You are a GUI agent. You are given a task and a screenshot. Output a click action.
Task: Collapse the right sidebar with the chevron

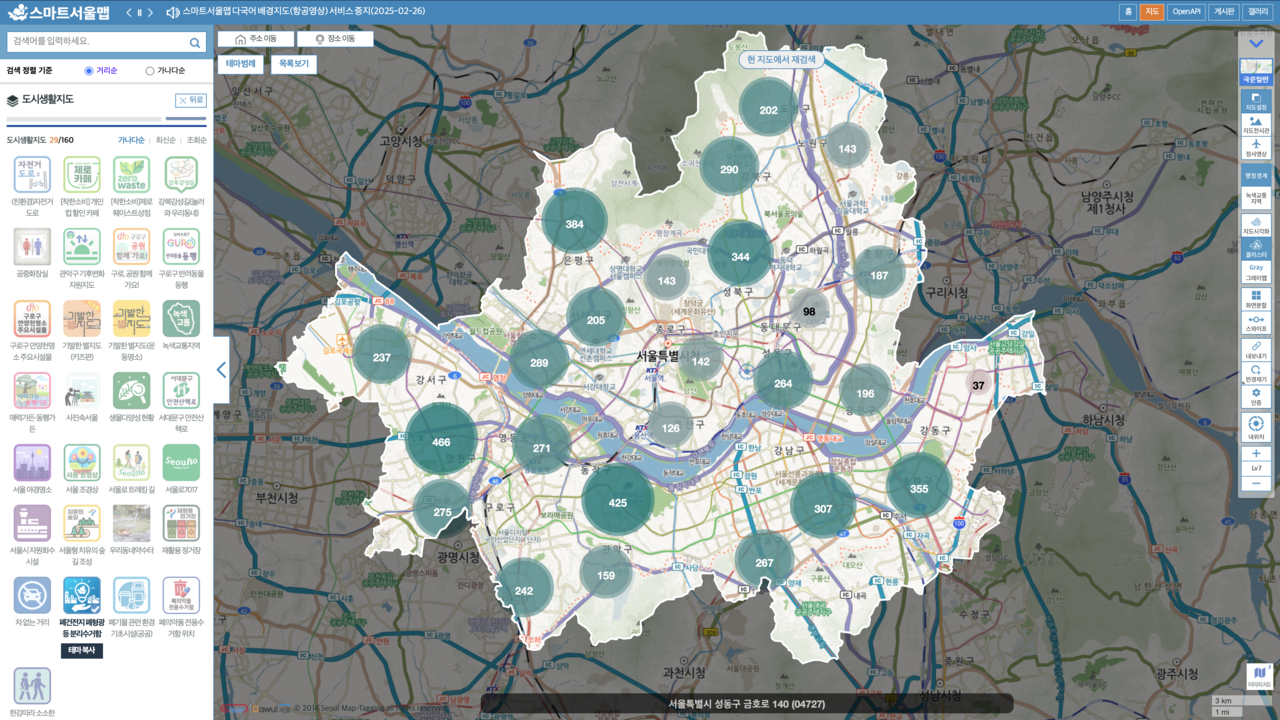pos(1256,44)
